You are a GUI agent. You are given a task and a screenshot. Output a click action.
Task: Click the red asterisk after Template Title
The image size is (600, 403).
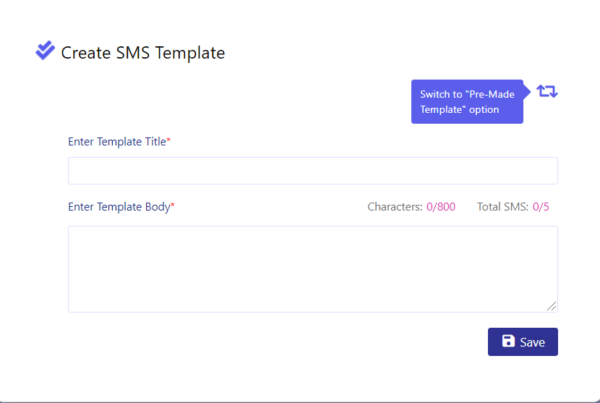coord(168,140)
